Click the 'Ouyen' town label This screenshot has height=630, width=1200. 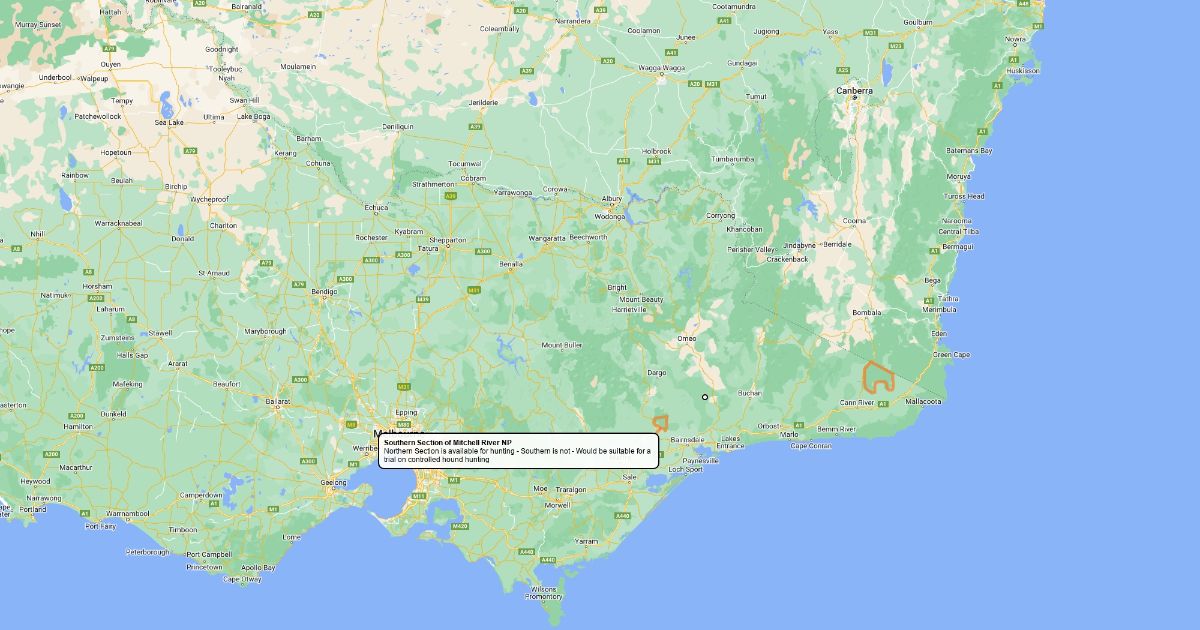(x=110, y=64)
